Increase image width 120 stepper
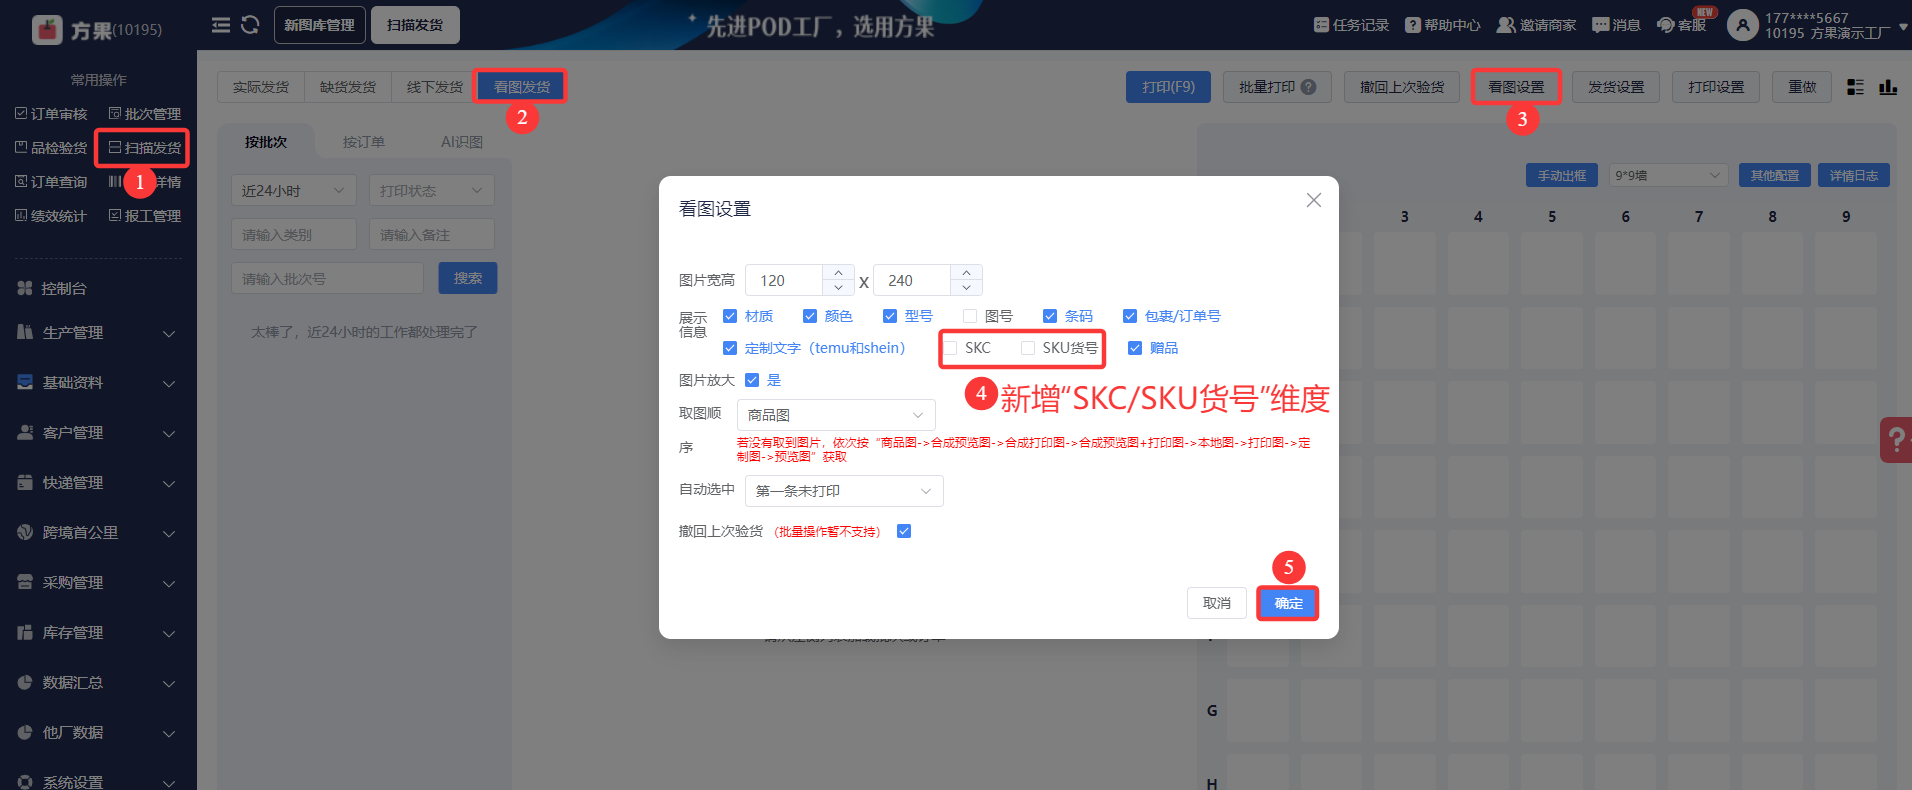This screenshot has width=1912, height=790. pos(838,272)
